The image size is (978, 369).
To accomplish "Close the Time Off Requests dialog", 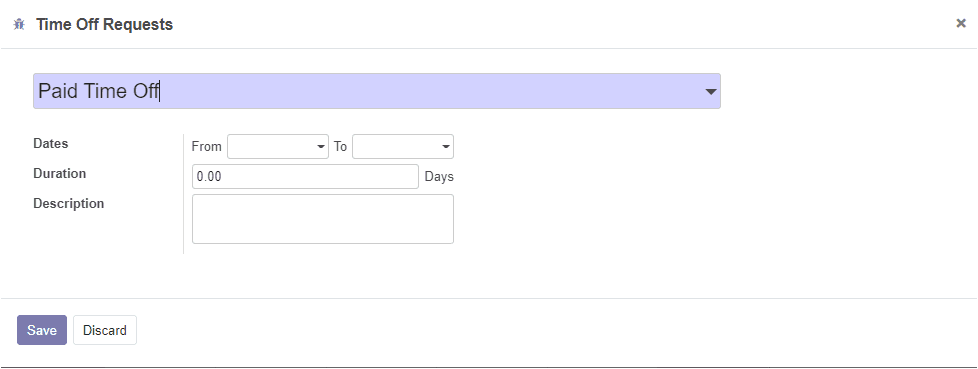I will pos(961,24).
